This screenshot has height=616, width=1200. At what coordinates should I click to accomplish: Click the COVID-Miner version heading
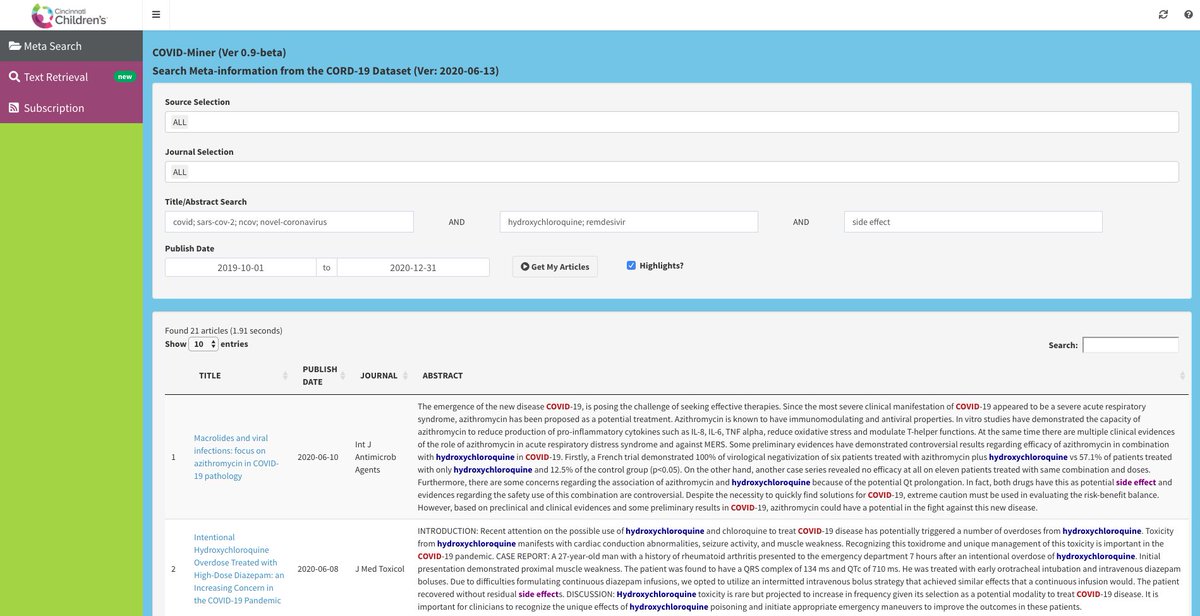(219, 52)
